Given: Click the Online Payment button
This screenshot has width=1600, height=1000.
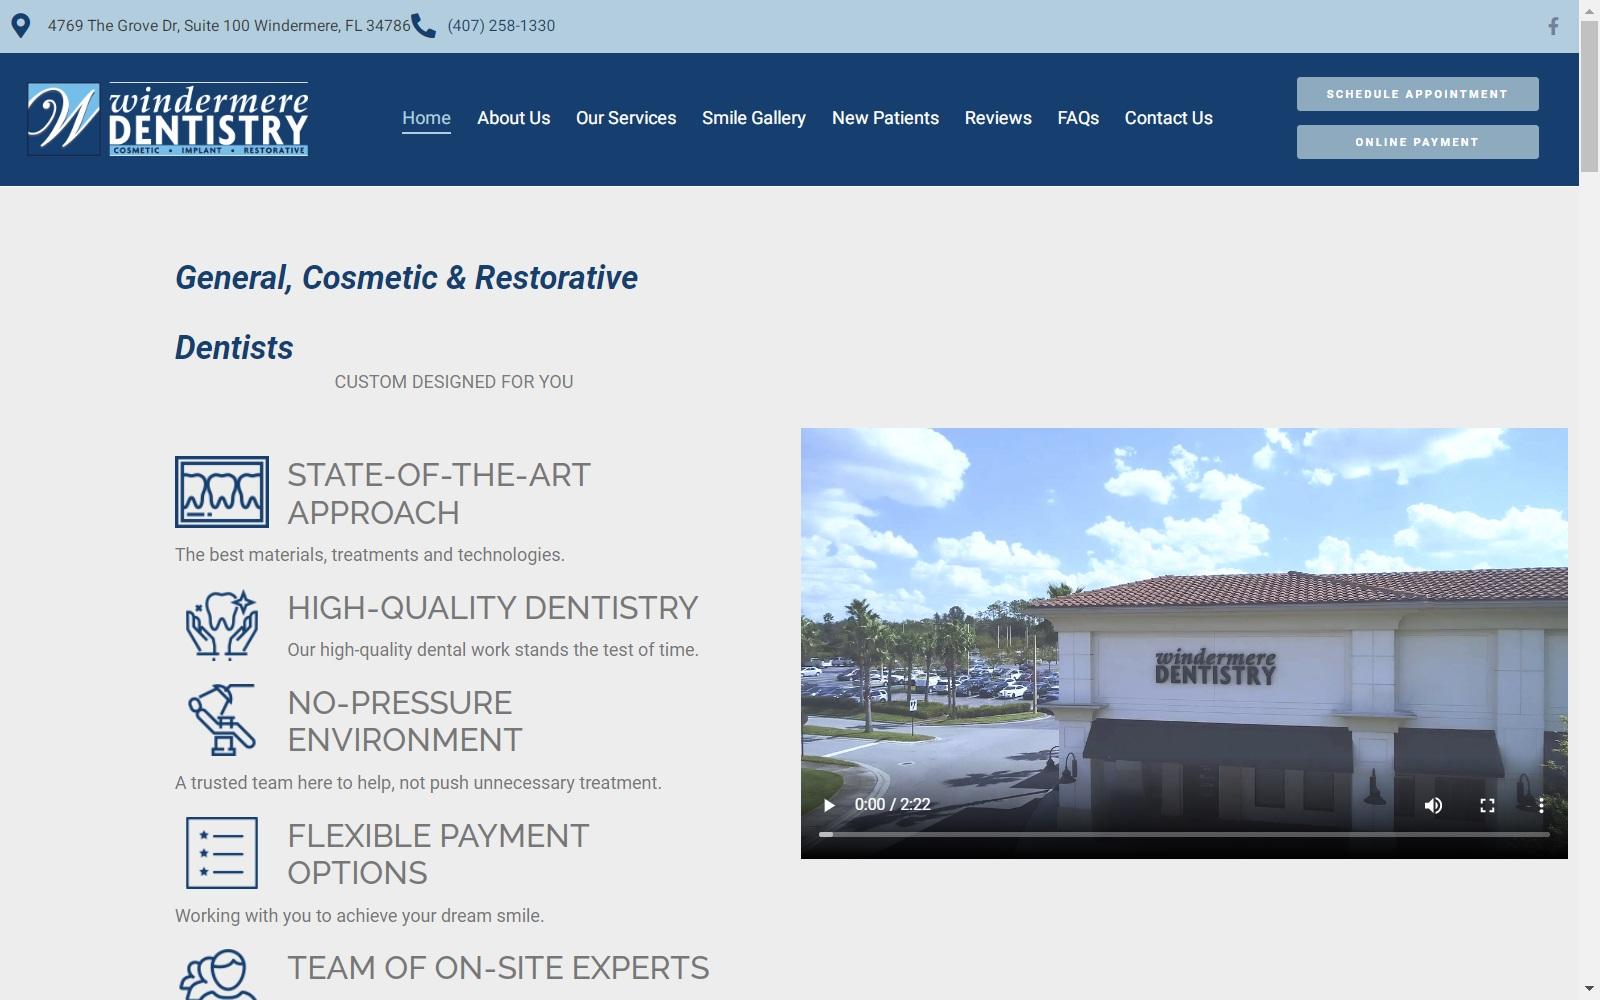Looking at the screenshot, I should pyautogui.click(x=1417, y=142).
